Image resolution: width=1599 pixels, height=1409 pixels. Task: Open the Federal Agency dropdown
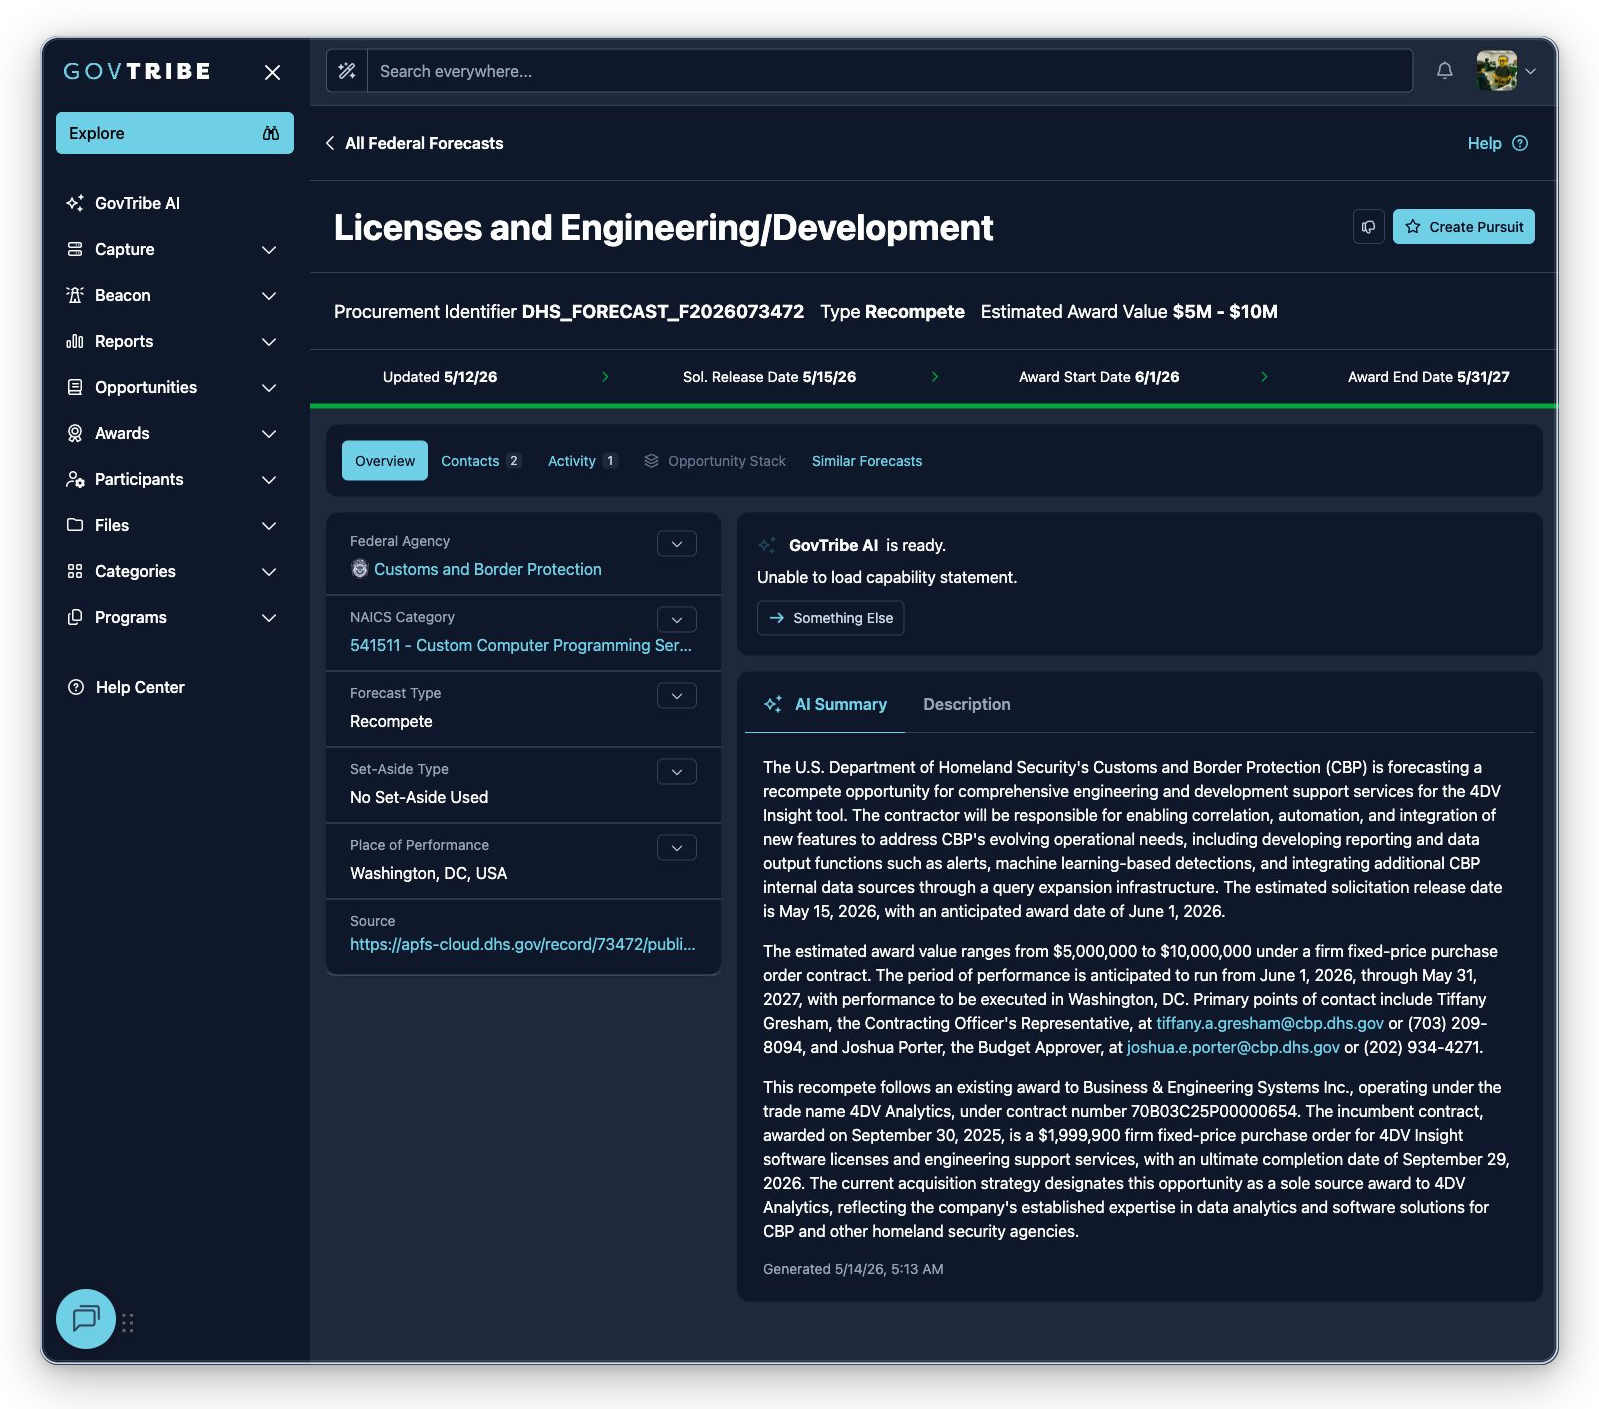point(677,544)
